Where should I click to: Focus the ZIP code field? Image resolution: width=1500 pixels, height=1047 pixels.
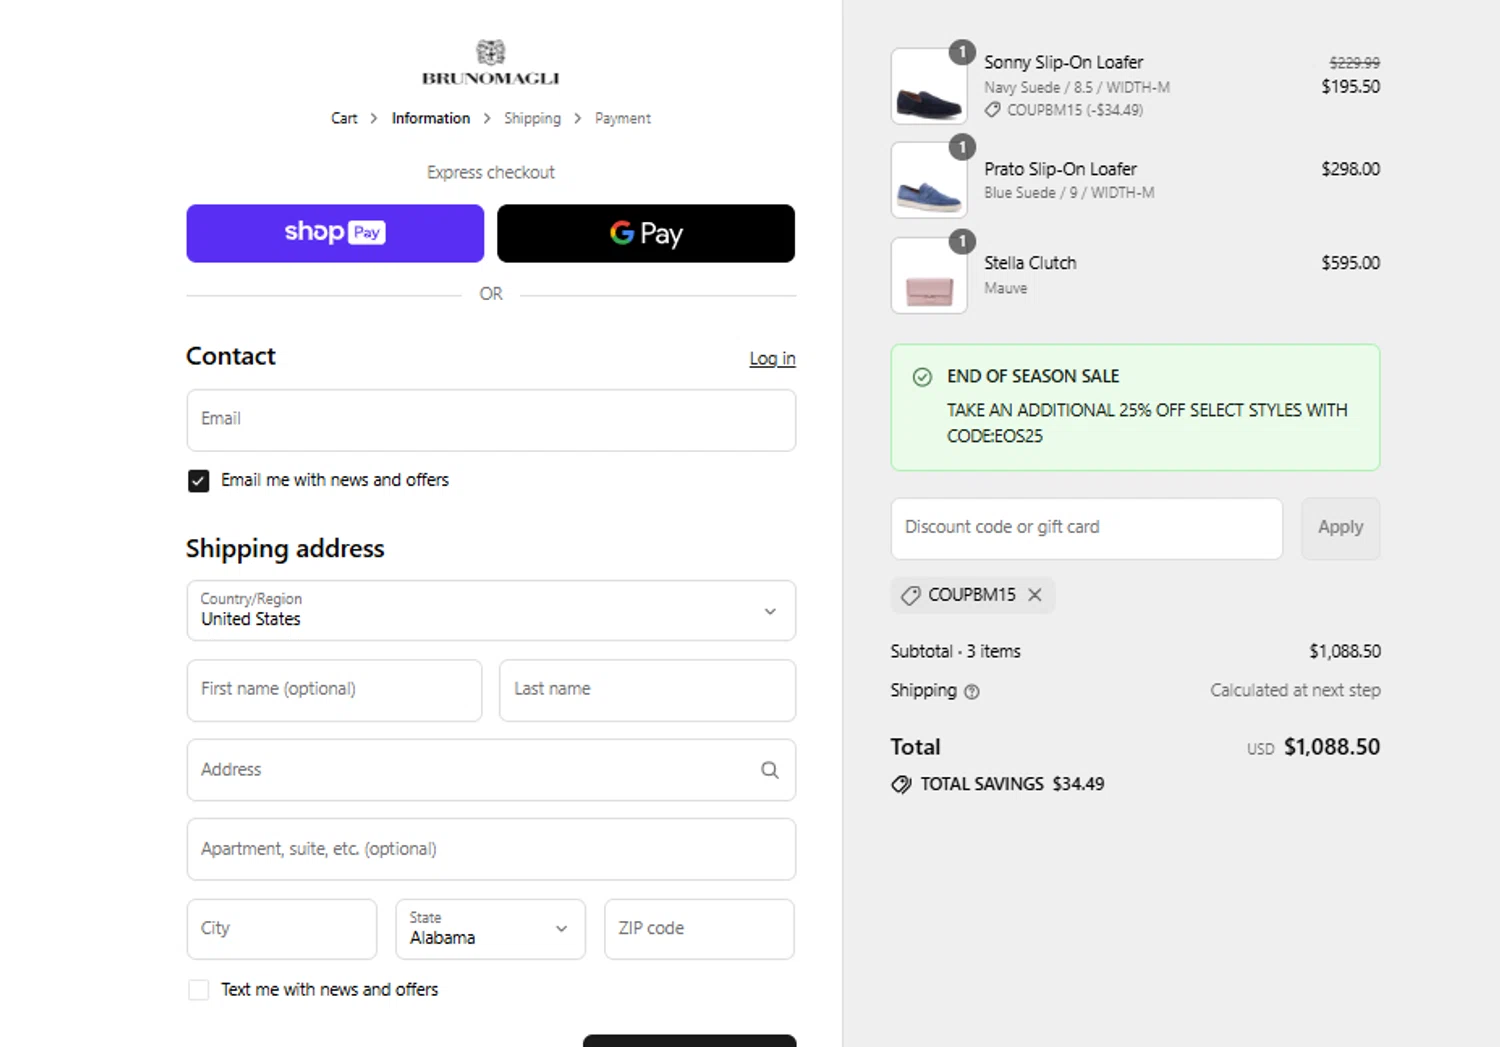tap(699, 929)
